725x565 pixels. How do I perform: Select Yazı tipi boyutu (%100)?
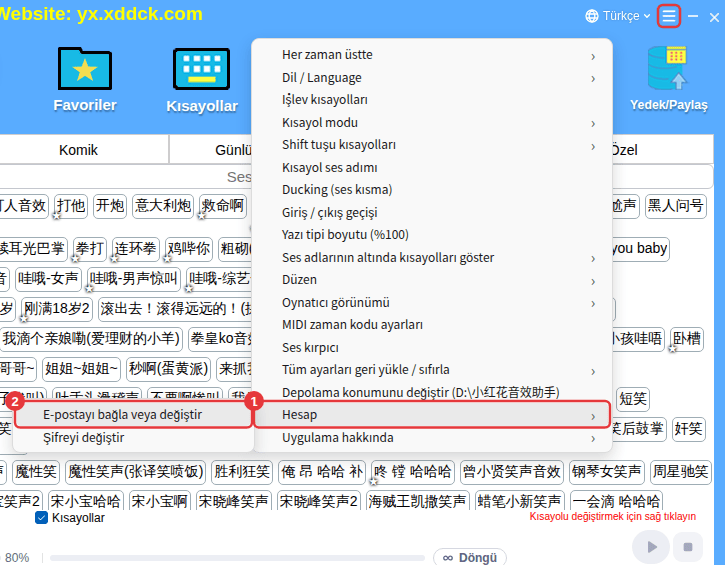(x=432, y=235)
